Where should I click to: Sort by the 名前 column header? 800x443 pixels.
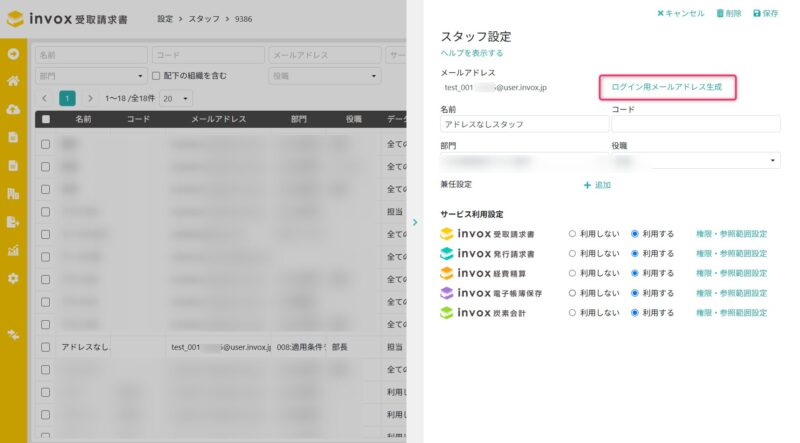pyautogui.click(x=83, y=119)
